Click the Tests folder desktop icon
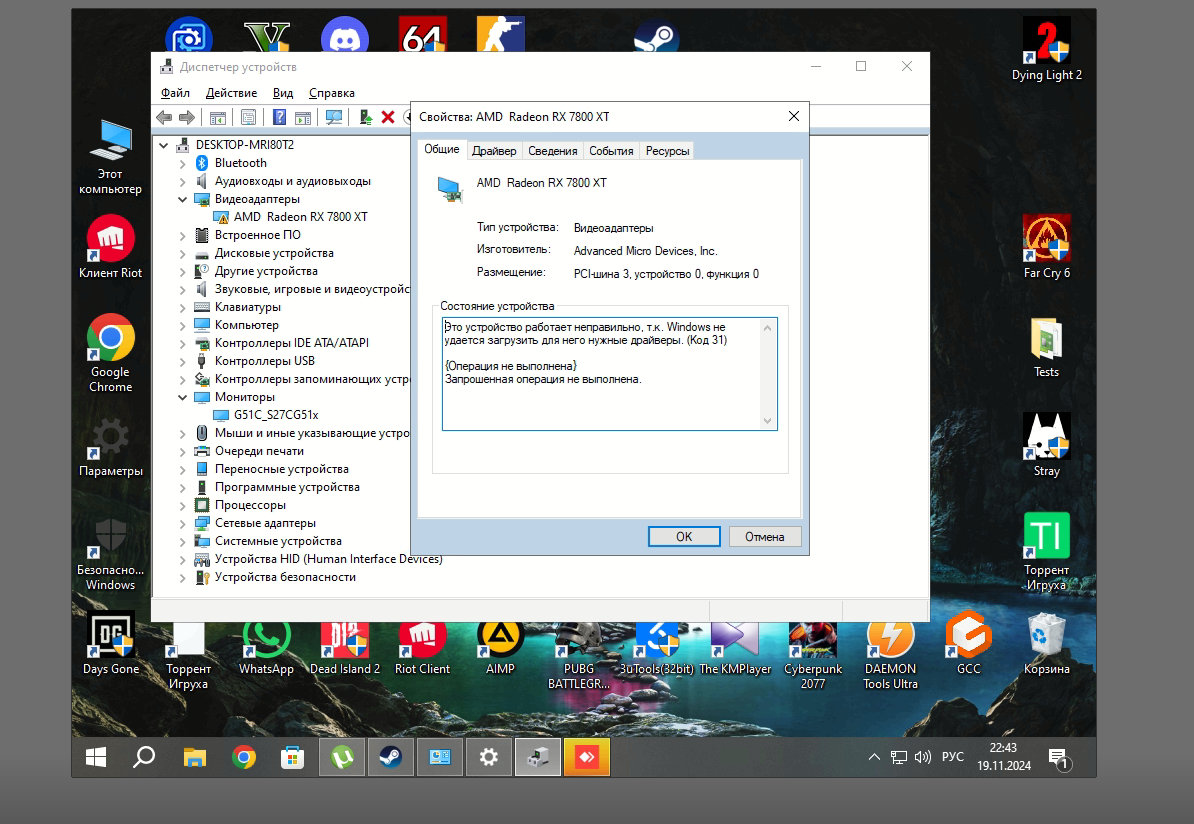This screenshot has height=824, width=1194. [1046, 347]
